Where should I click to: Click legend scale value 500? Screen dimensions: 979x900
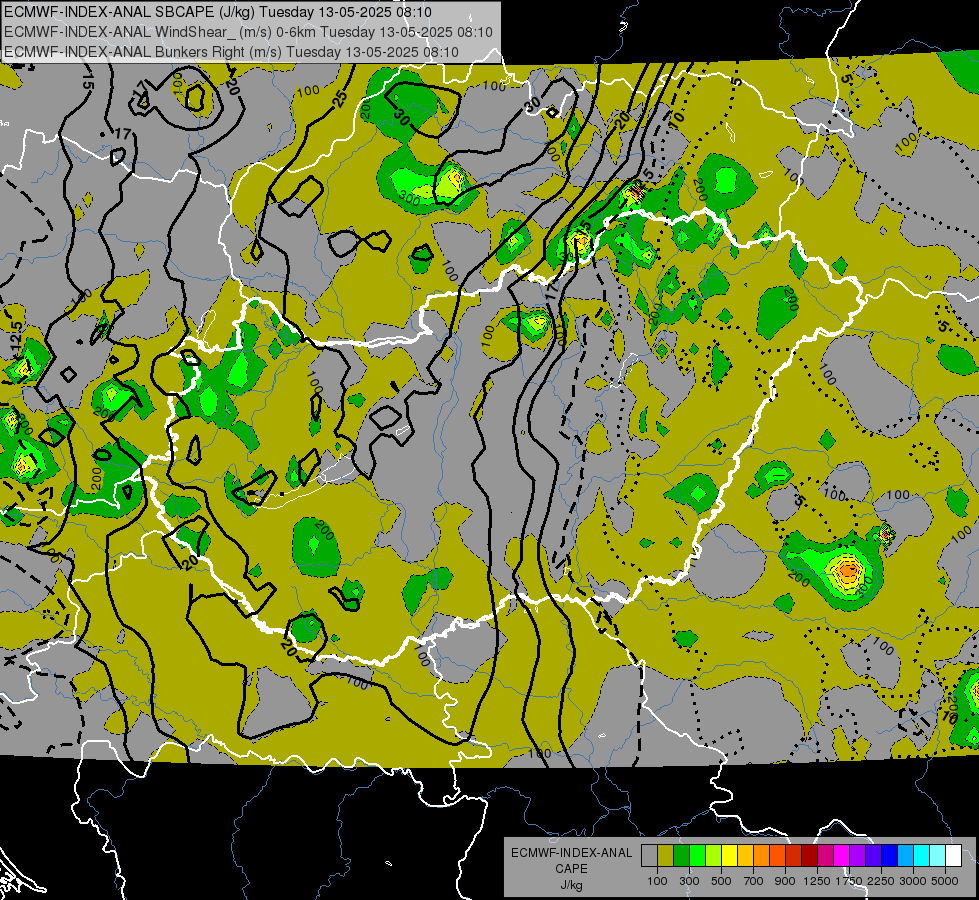point(721,881)
